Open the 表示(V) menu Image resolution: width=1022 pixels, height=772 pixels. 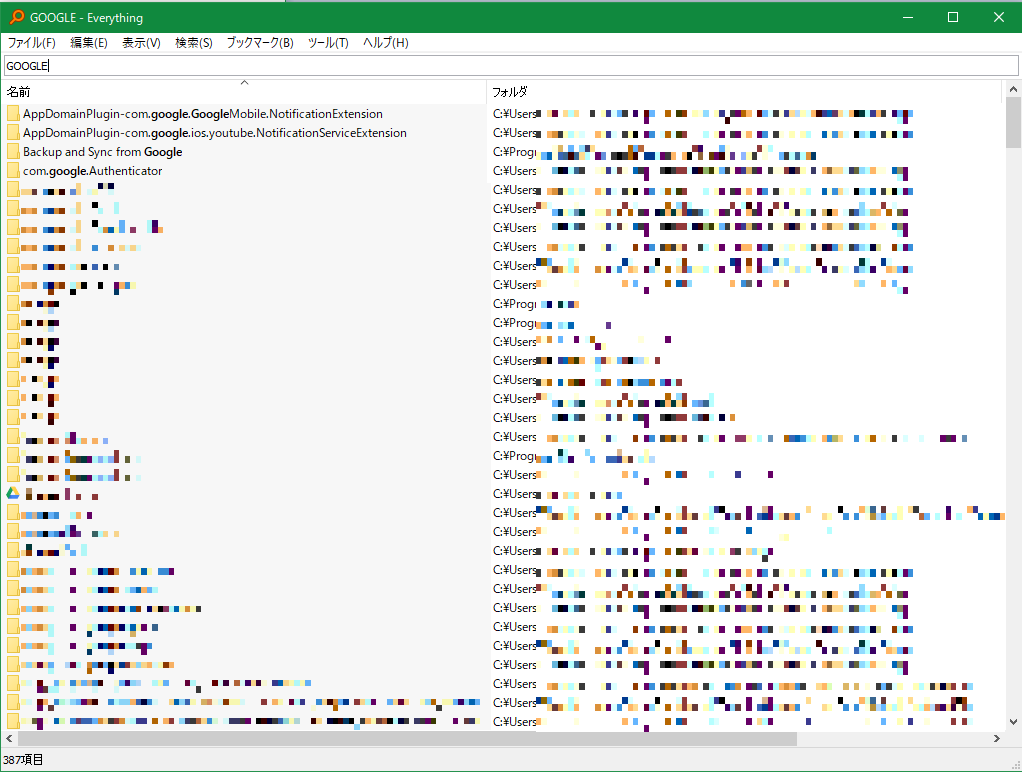[x=141, y=43]
